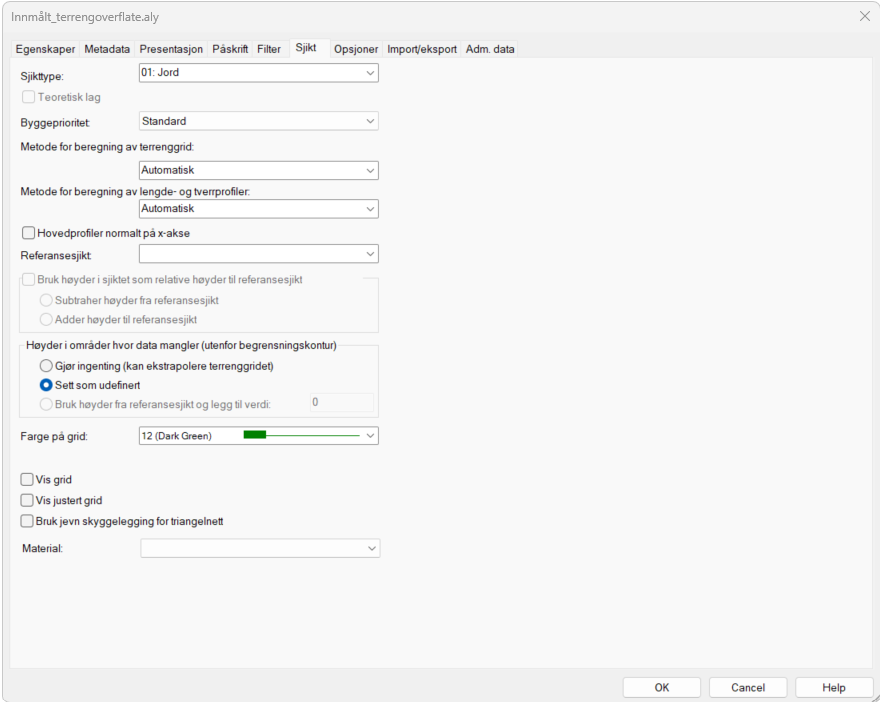Switch to the Opsjoner tab
Image resolution: width=880 pixels, height=702 pixels.
click(356, 49)
